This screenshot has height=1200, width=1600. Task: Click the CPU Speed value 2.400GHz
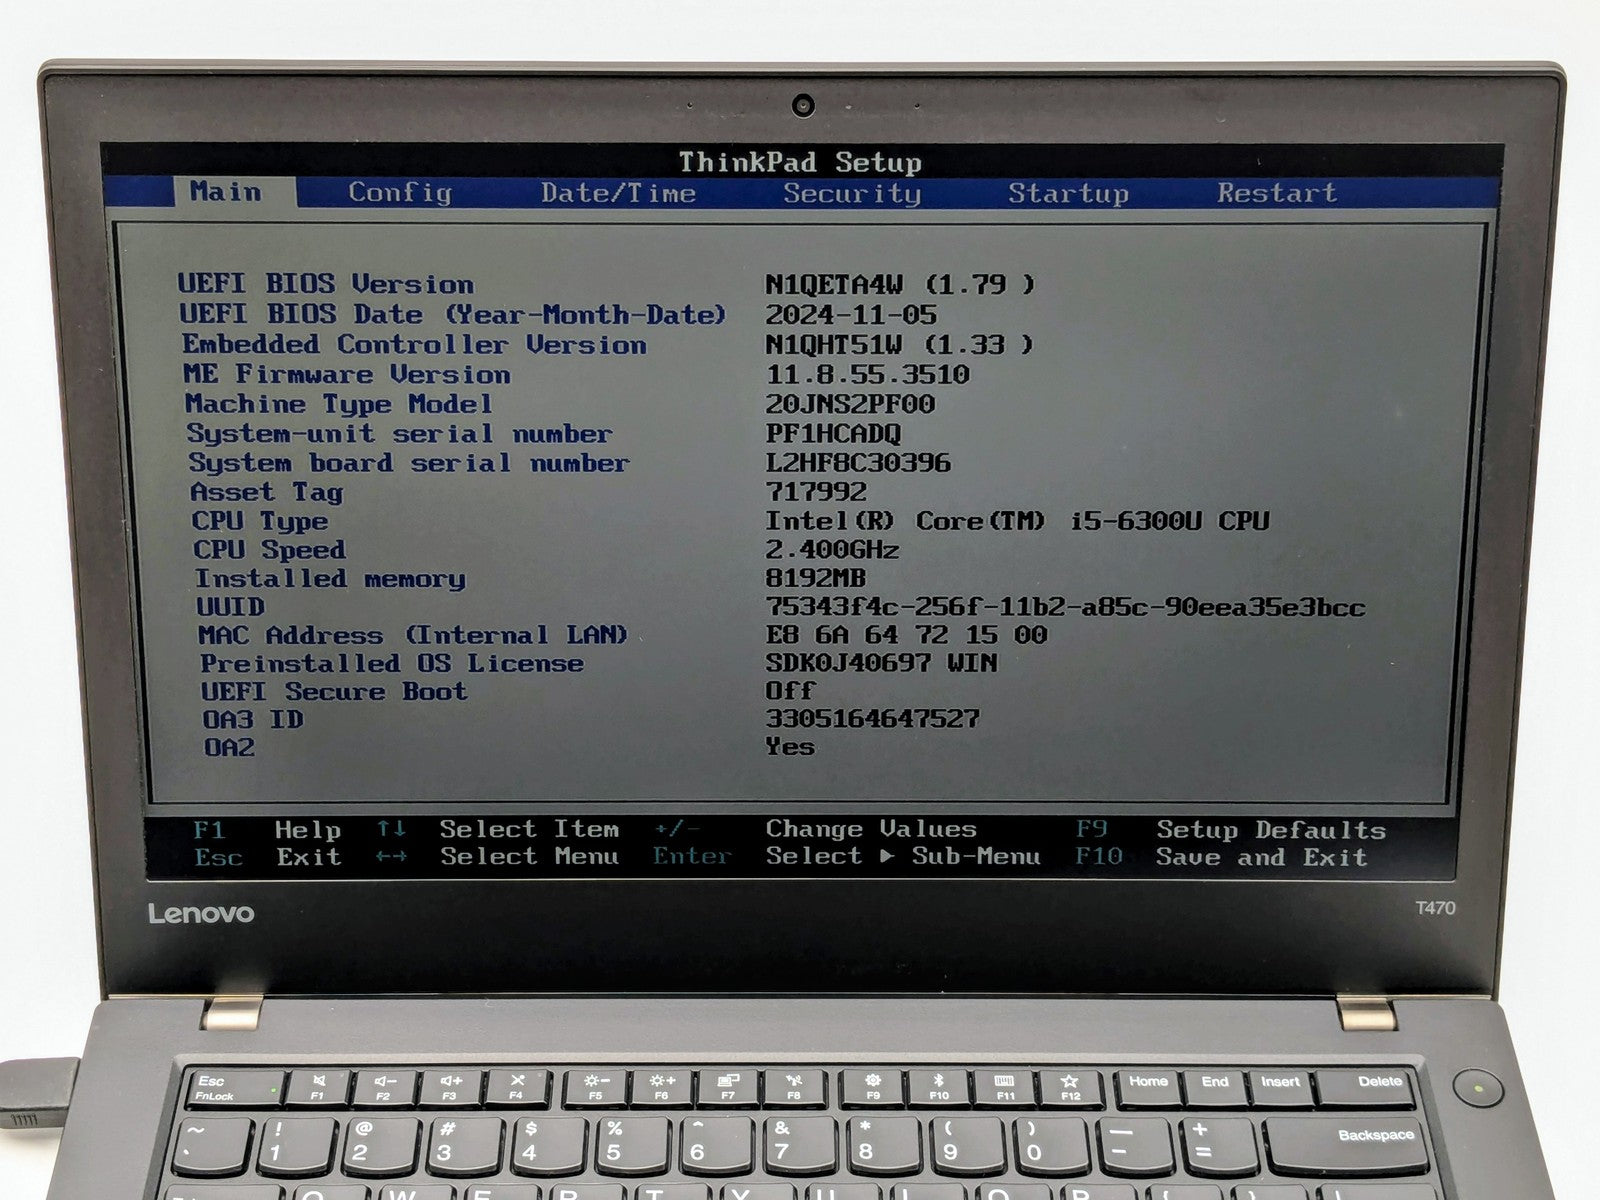[x=832, y=549]
